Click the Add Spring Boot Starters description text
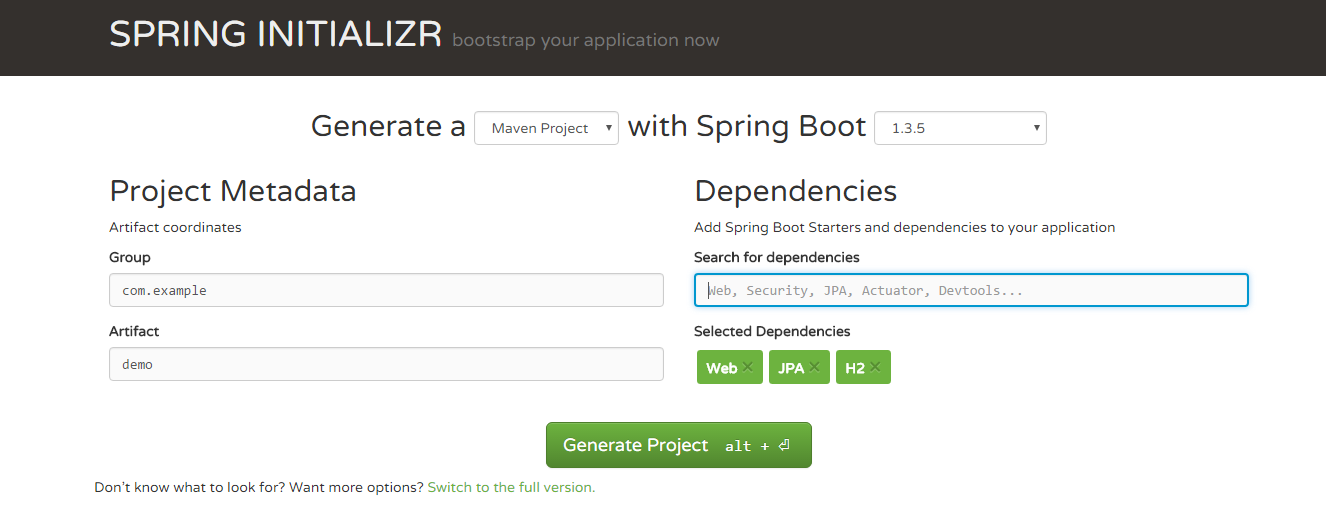Screen dimensions: 1326x525 point(905,227)
